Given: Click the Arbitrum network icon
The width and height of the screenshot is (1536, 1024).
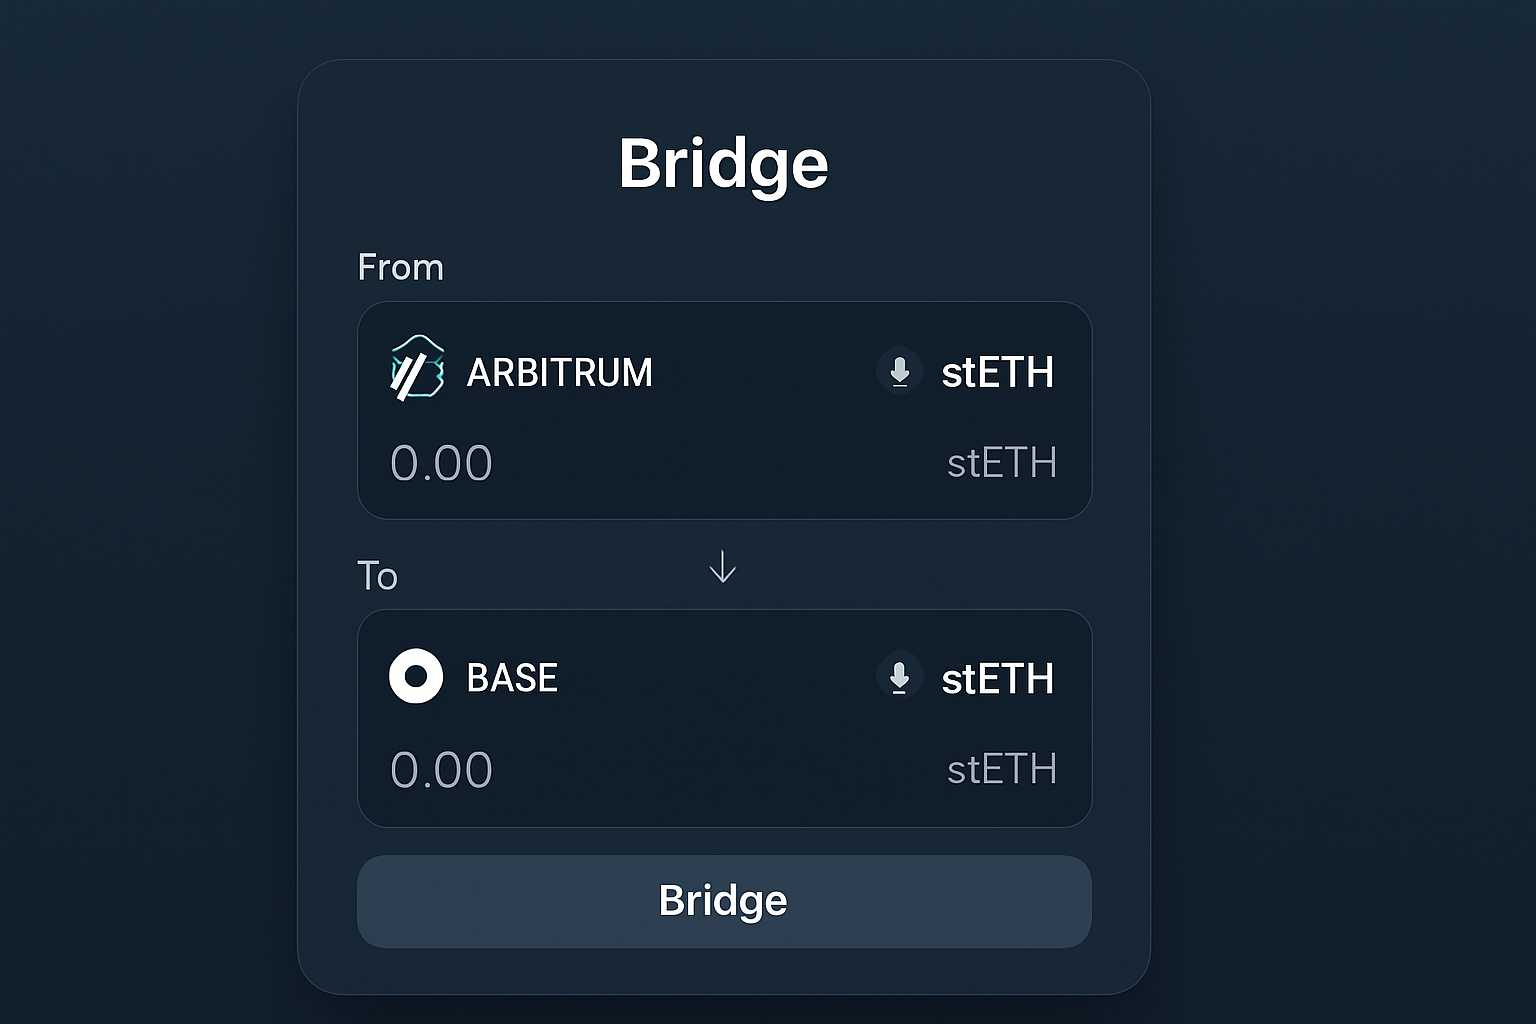Looking at the screenshot, I should coord(416,371).
